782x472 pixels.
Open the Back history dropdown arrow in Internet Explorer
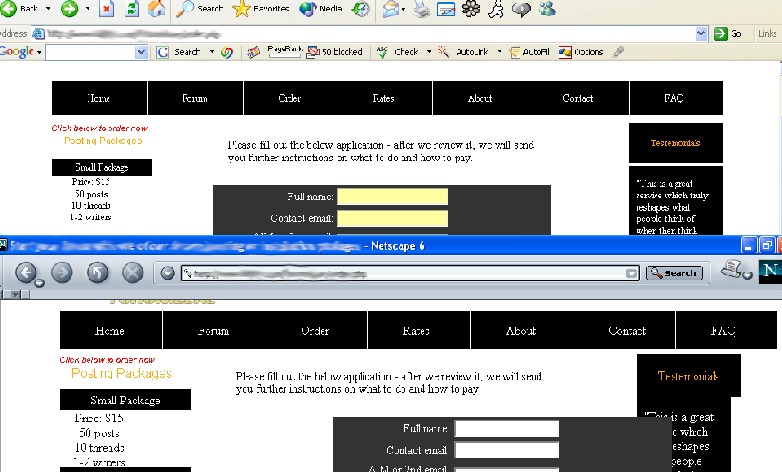click(48, 8)
